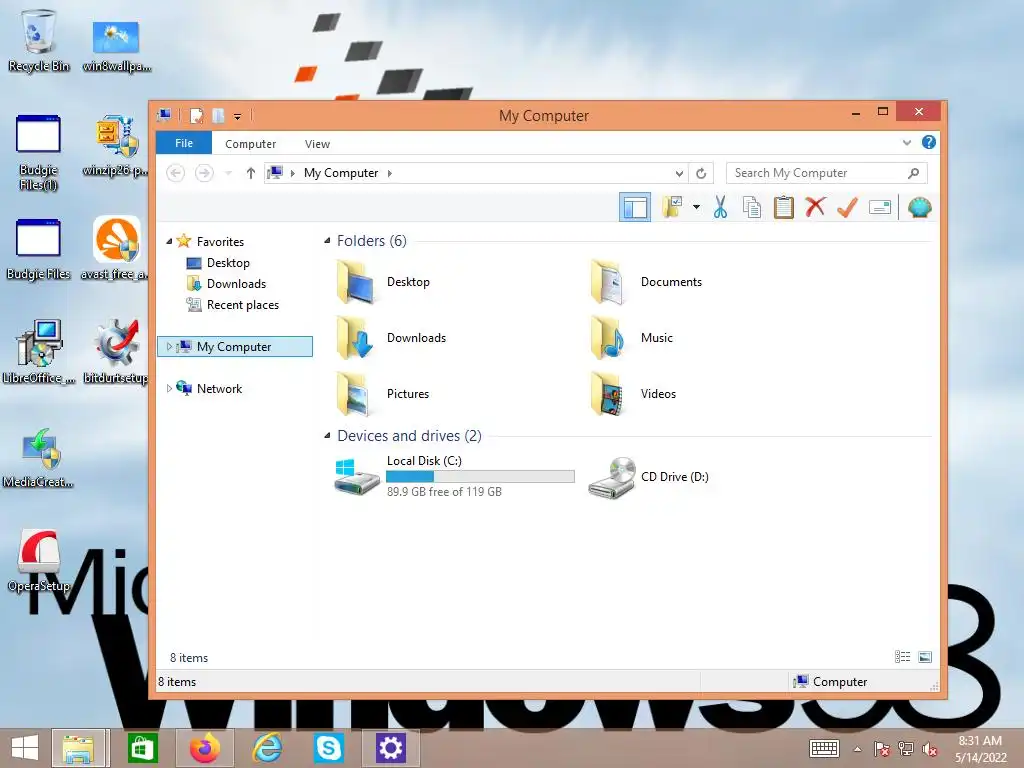This screenshot has height=768, width=1024.
Task: Click the blue shell icon in toolbar
Action: coord(920,208)
